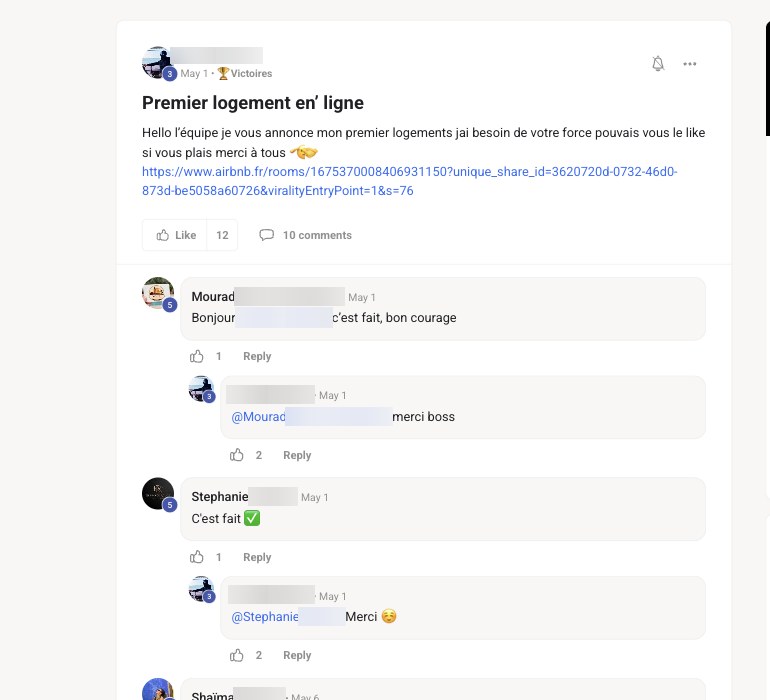Toggle the post notification bell icon
Screen dimensions: 770x700
[x=658, y=63]
